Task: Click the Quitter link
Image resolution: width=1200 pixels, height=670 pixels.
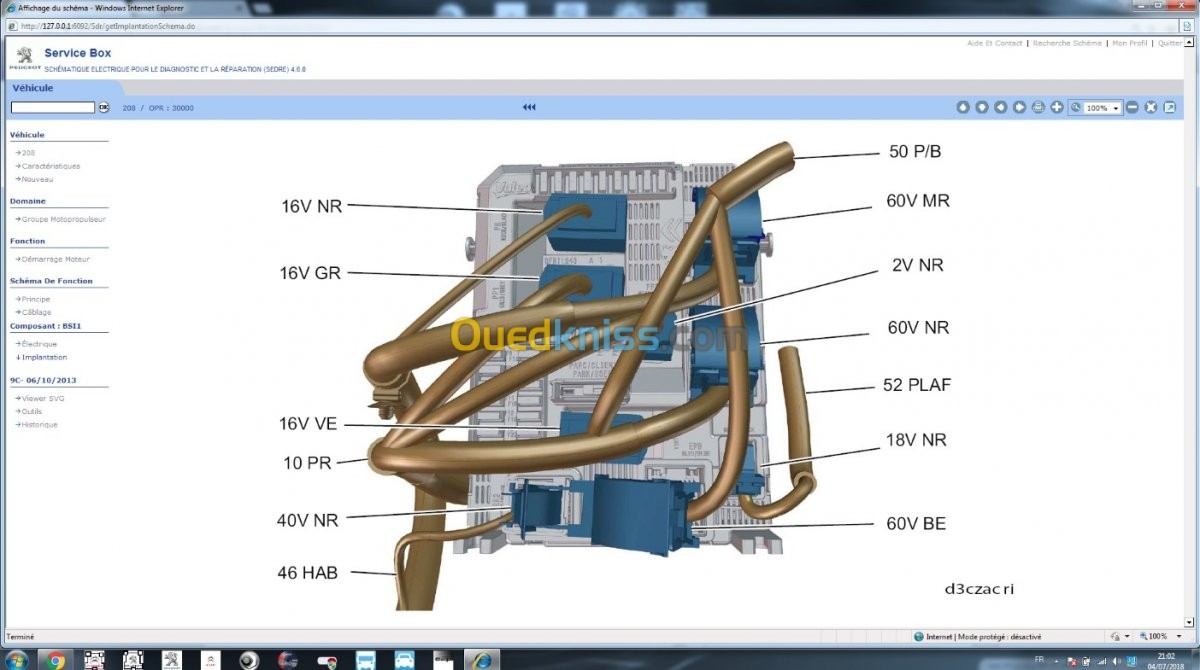Action: [1169, 43]
